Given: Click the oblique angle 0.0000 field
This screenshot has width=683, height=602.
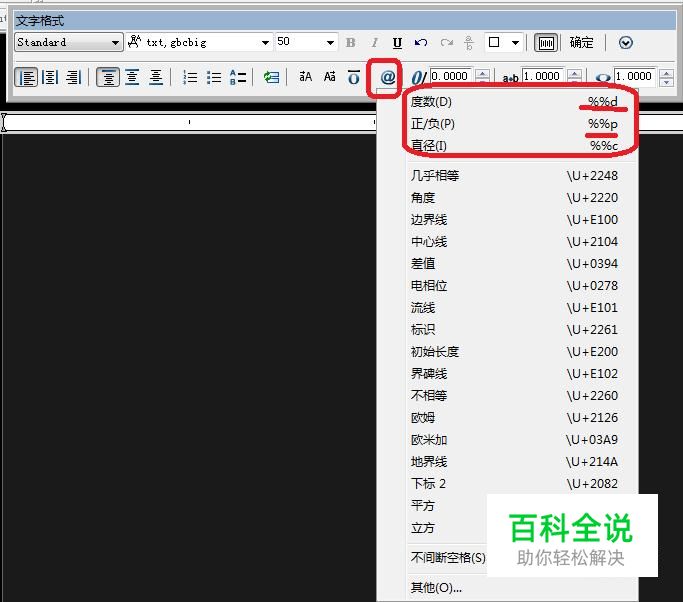Looking at the screenshot, I should 451,76.
